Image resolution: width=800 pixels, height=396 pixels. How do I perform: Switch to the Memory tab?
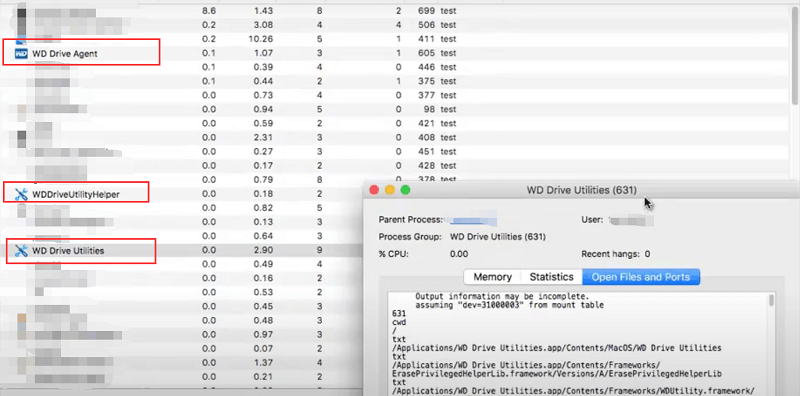[x=492, y=277]
